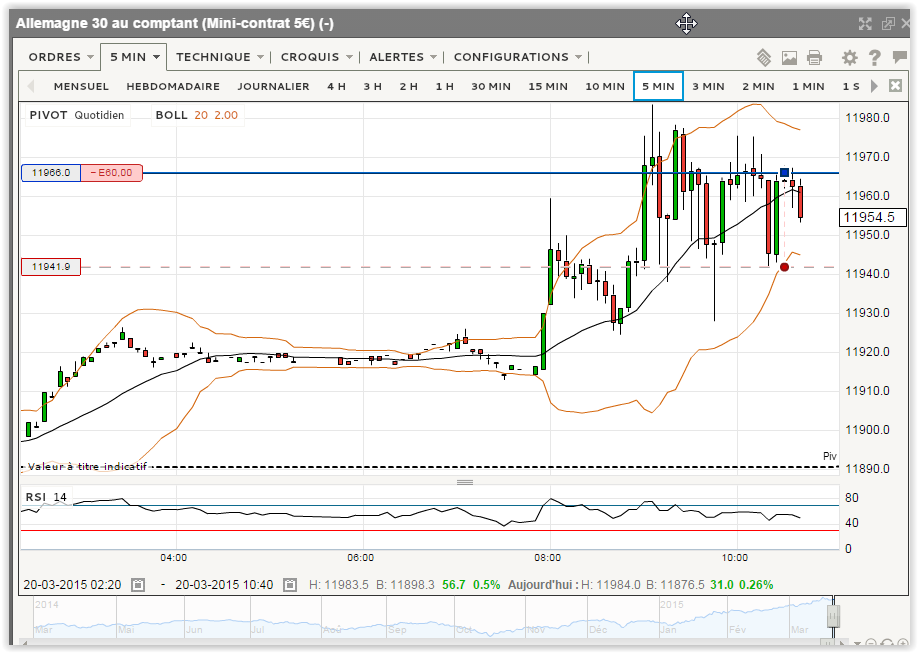Select the 1 MIN timeframe
Image resolution: width=918 pixels, height=653 pixels.
(809, 86)
